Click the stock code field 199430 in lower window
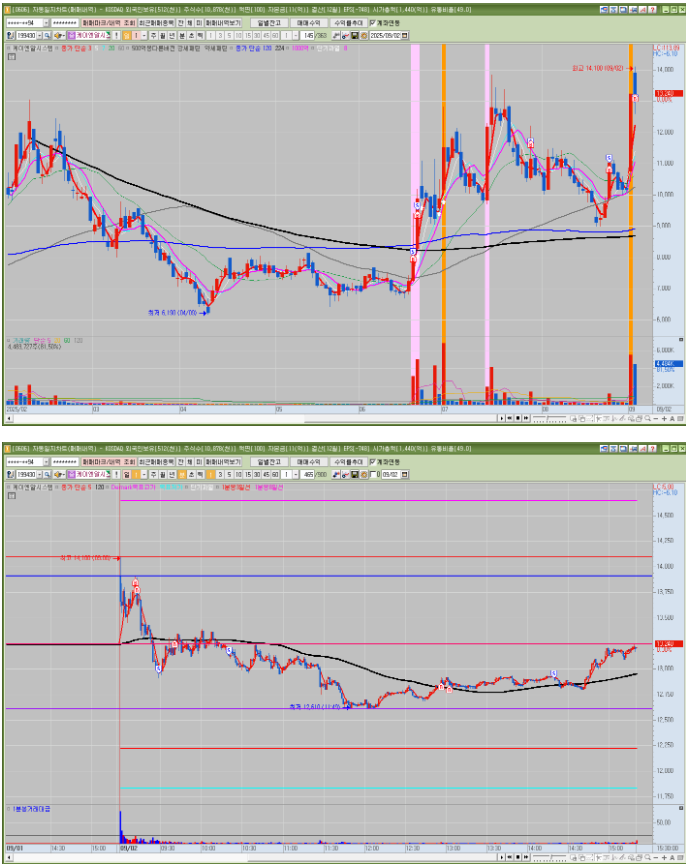 pyautogui.click(x=26, y=474)
